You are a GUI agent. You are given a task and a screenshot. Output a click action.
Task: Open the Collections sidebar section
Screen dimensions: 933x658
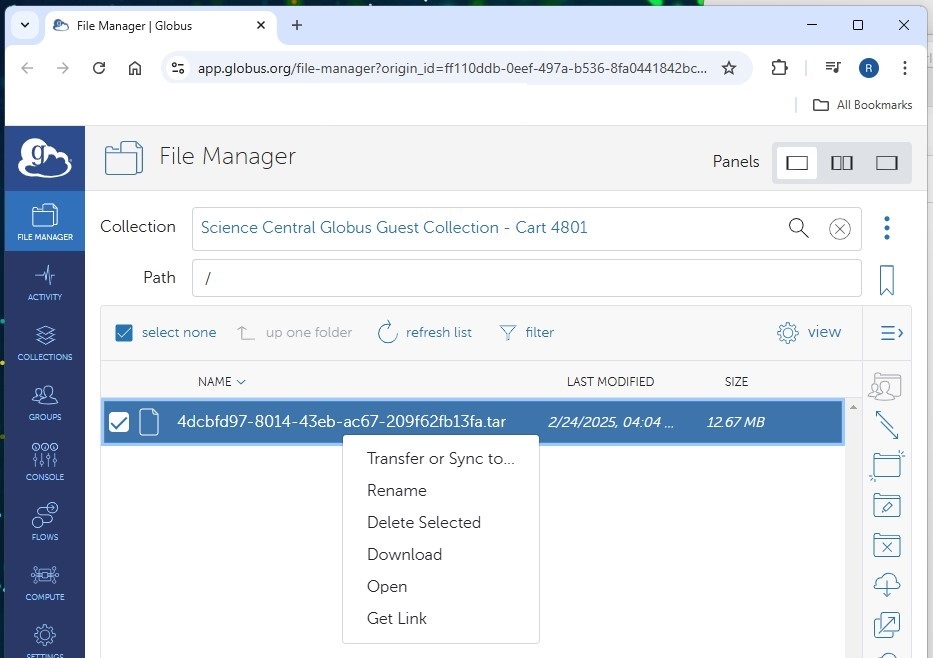pos(45,343)
